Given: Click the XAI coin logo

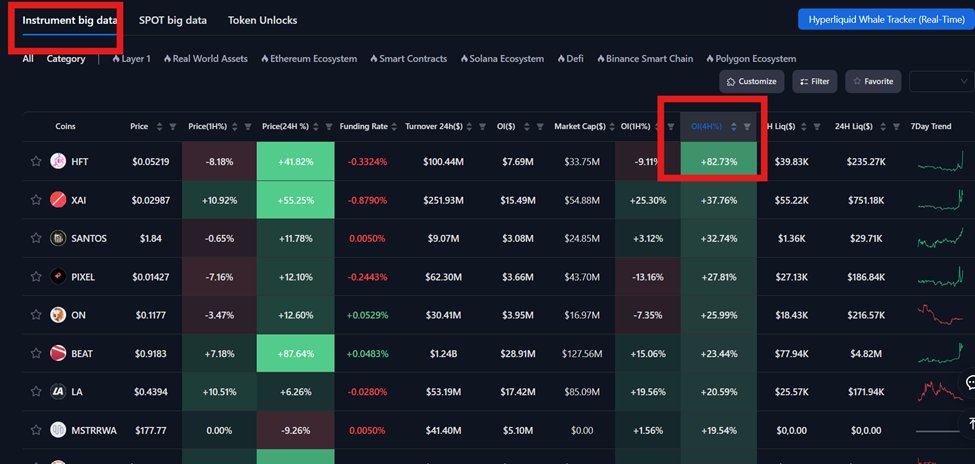Looking at the screenshot, I should click(58, 200).
